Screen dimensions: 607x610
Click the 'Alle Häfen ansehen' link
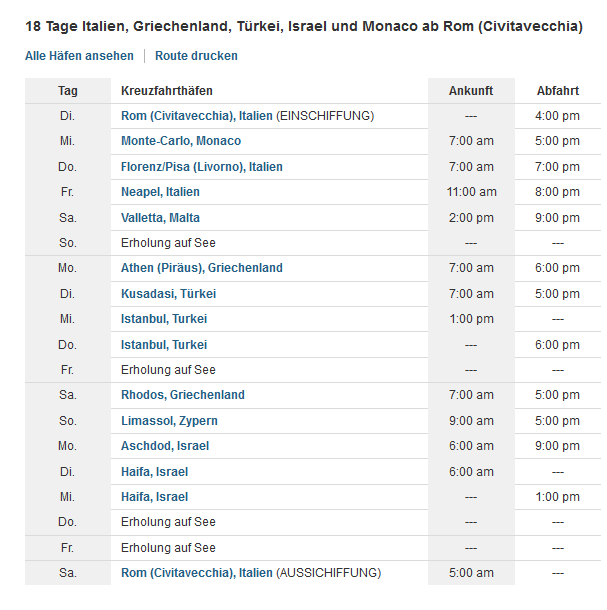pyautogui.click(x=79, y=56)
